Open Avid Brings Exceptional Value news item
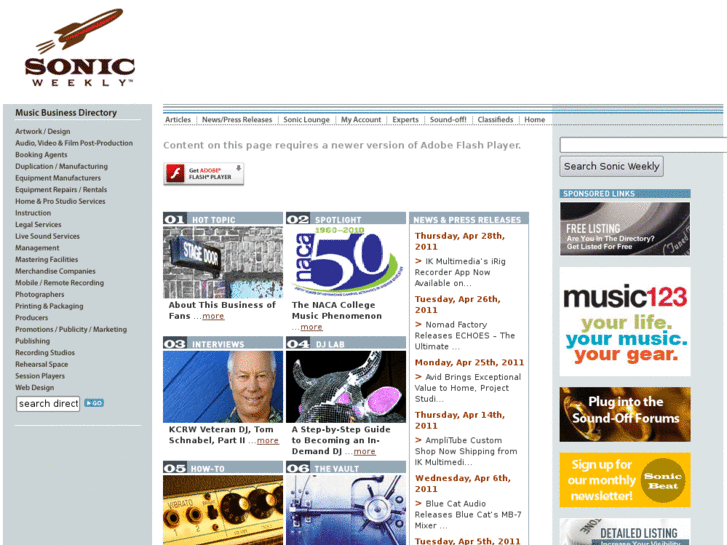This screenshot has width=727, height=545. point(468,388)
